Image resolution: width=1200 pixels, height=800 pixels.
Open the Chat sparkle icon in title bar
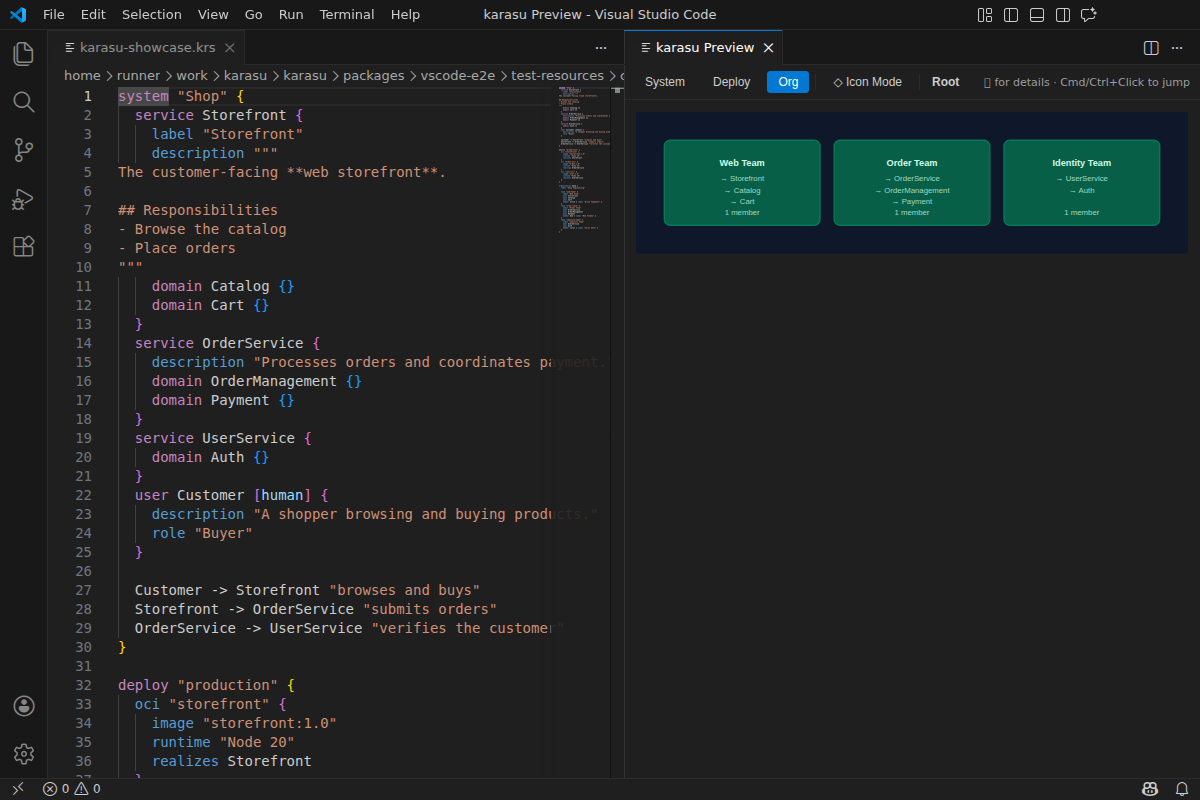click(x=1089, y=15)
